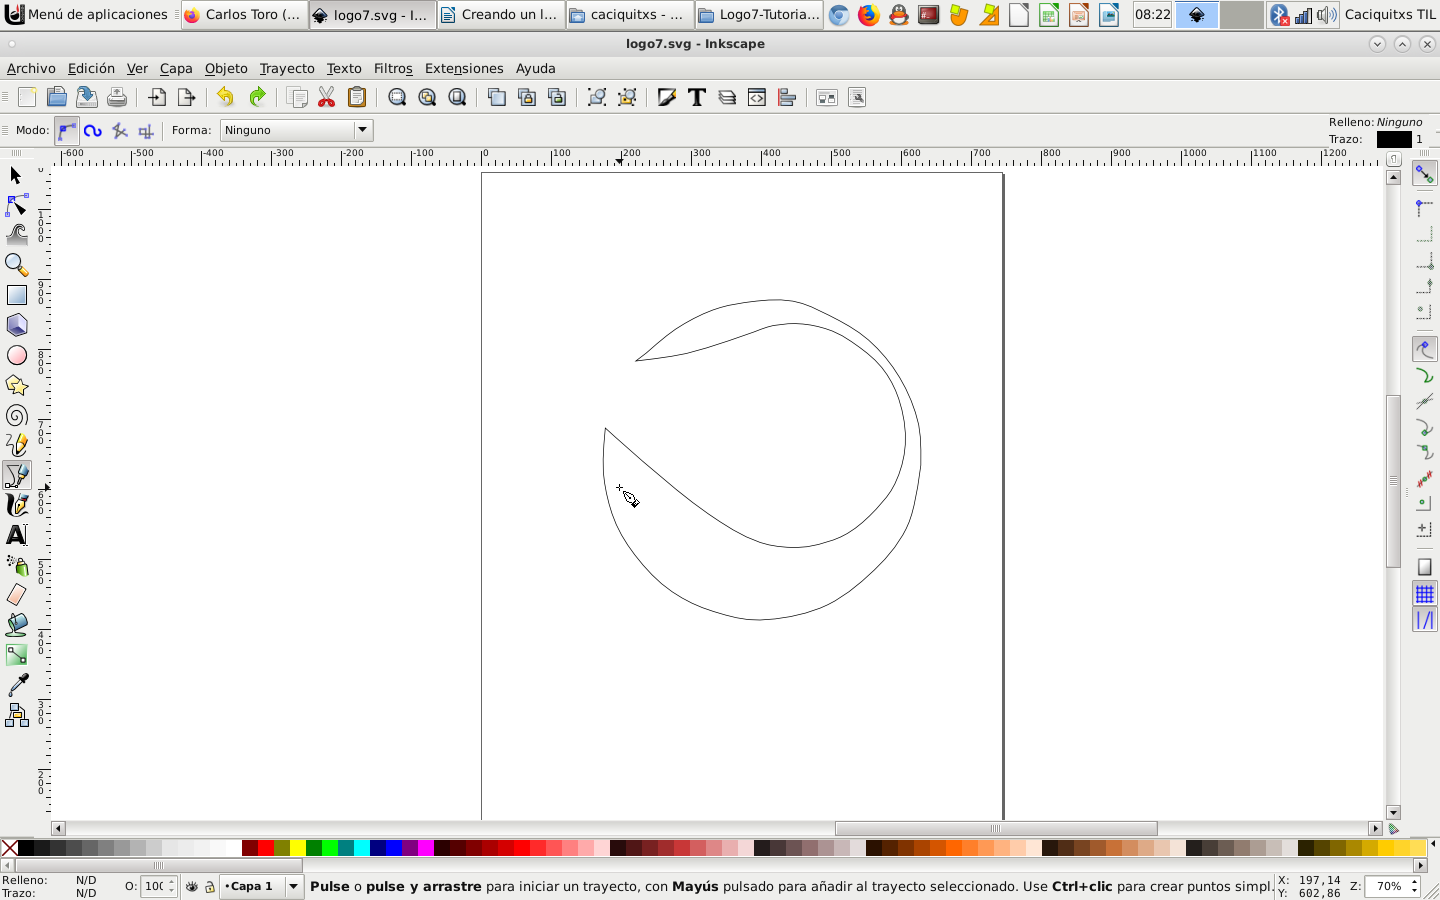Select the Pencil freehand tool
The image size is (1440, 900).
[16, 445]
